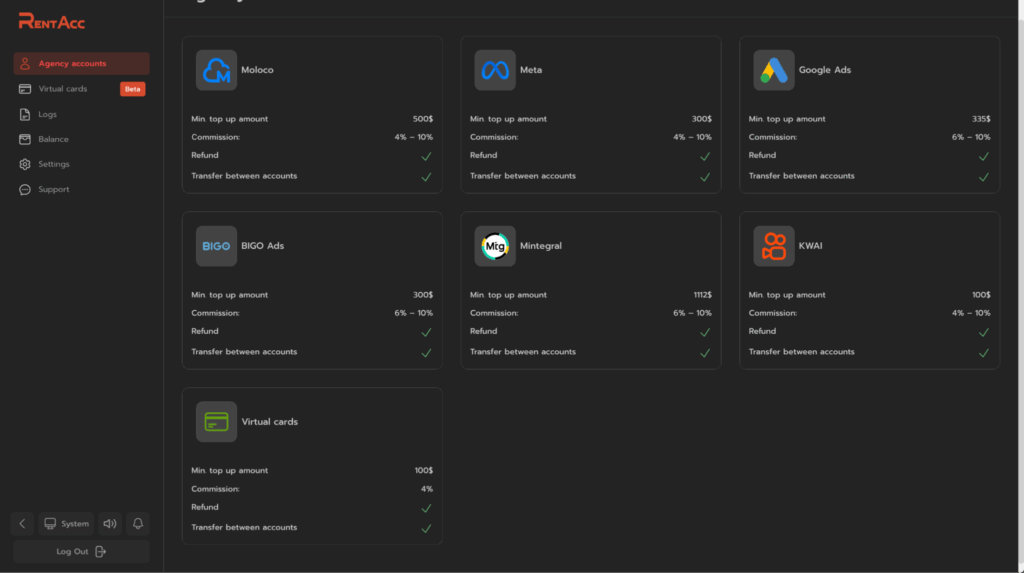
Task: Click Meta's Refund checkmark
Action: pos(705,156)
